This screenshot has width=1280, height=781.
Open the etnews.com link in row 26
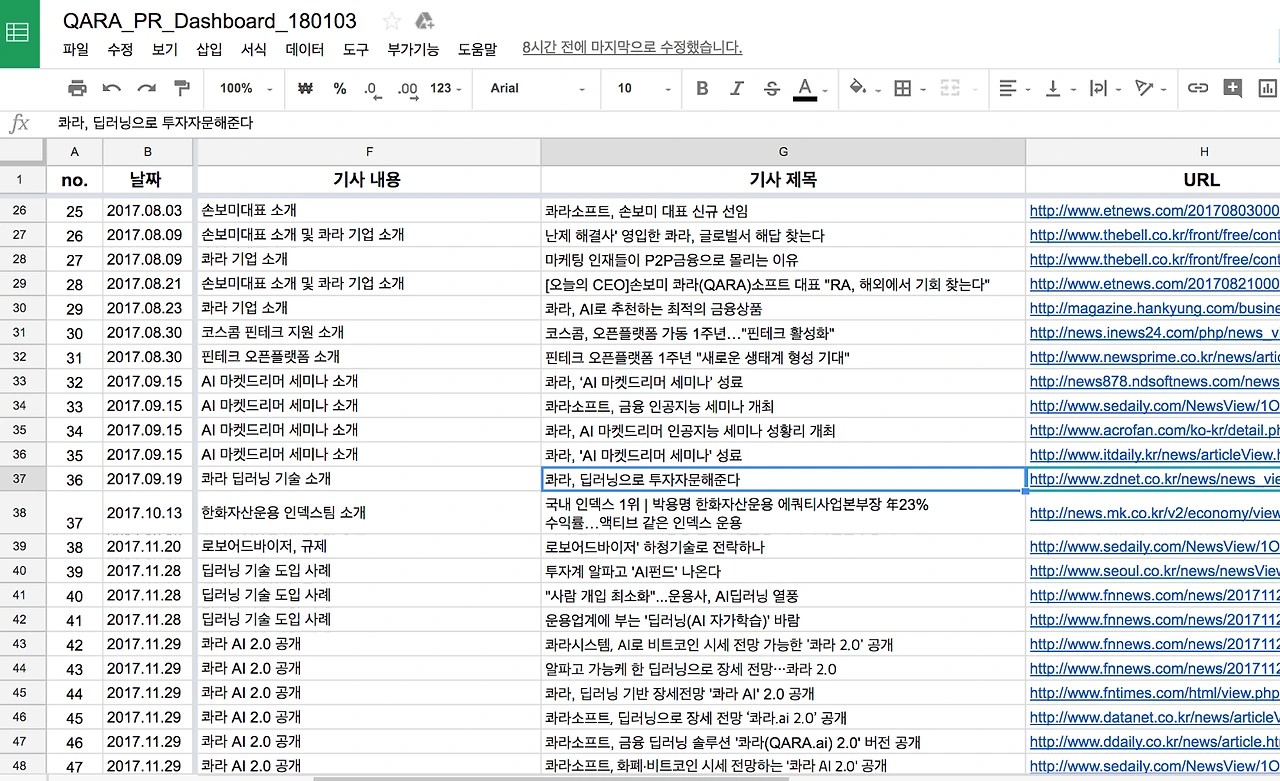[x=1155, y=211]
